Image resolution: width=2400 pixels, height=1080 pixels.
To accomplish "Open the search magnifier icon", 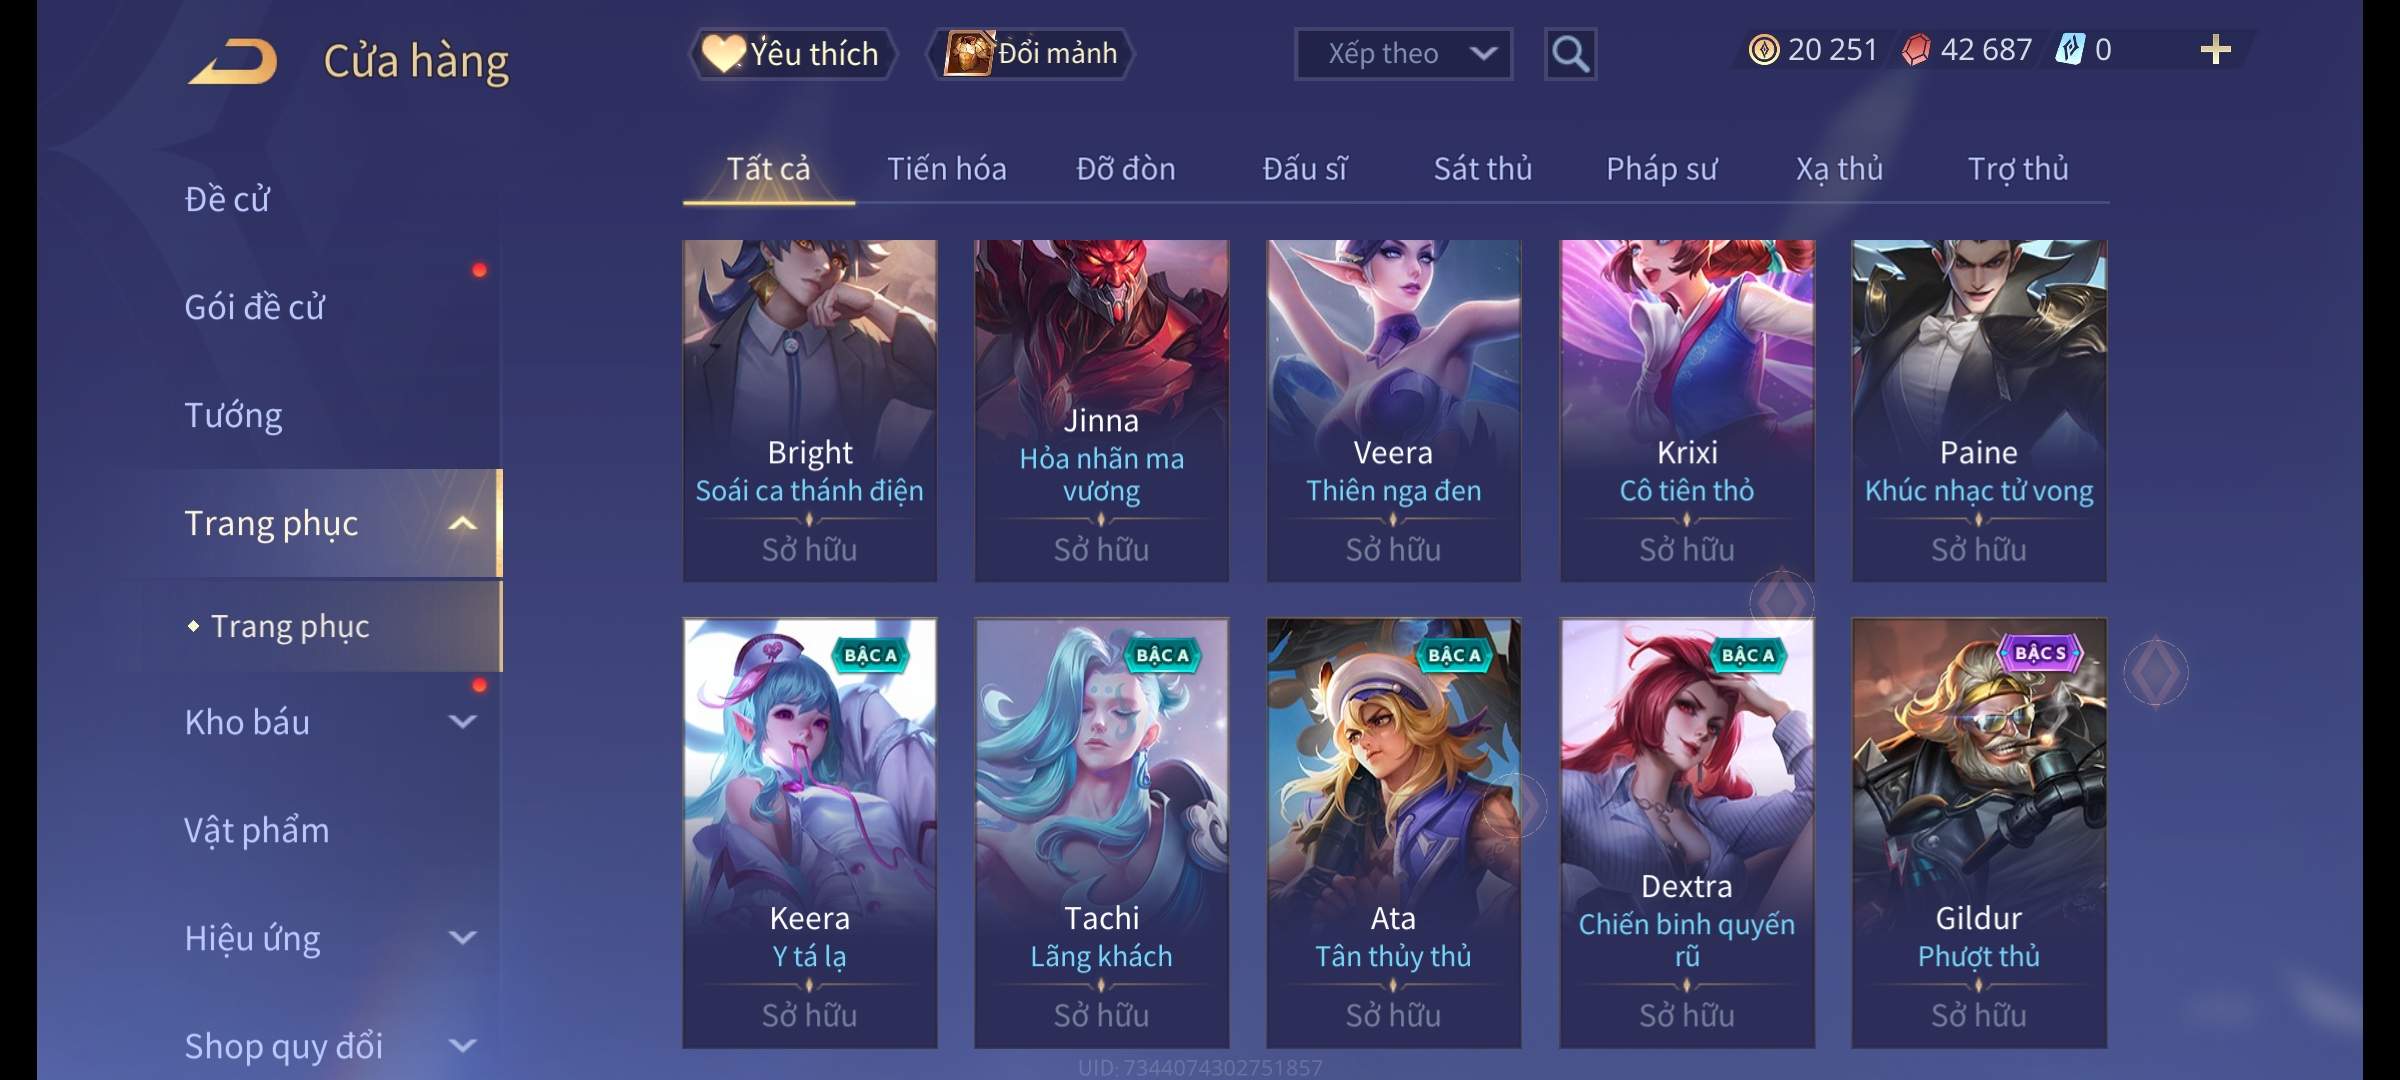I will 1570,54.
